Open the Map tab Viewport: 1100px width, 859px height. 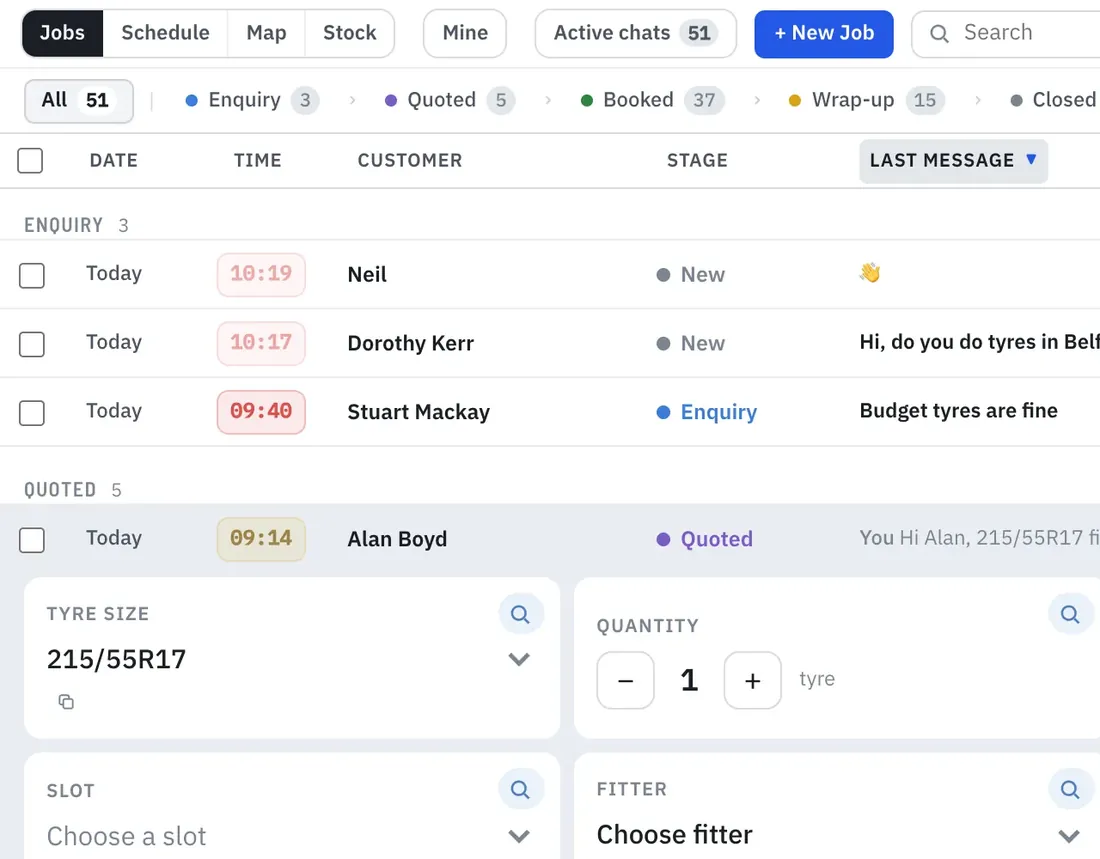267,33
